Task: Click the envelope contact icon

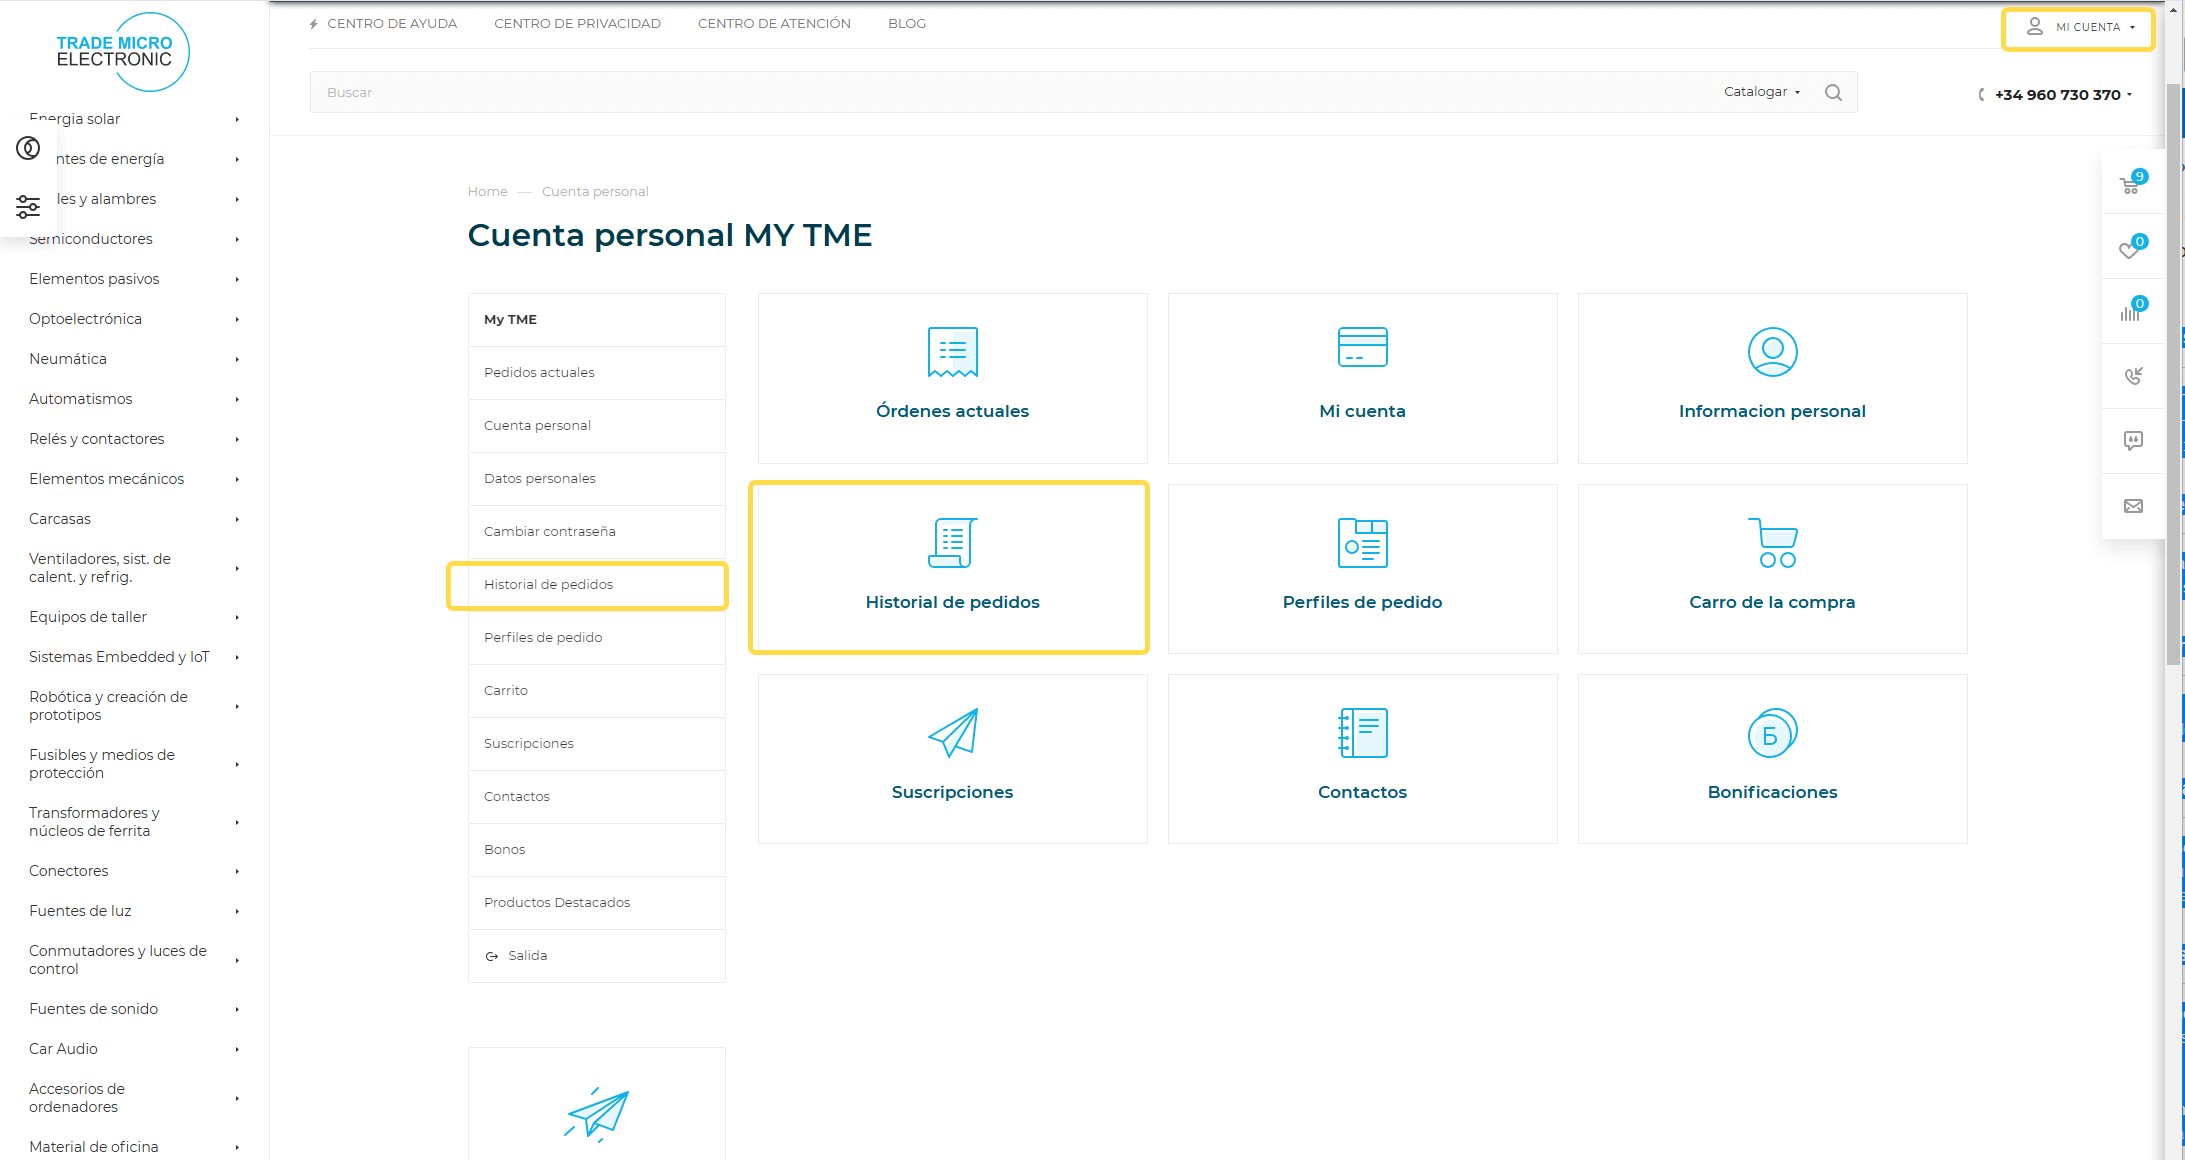Action: click(2133, 506)
